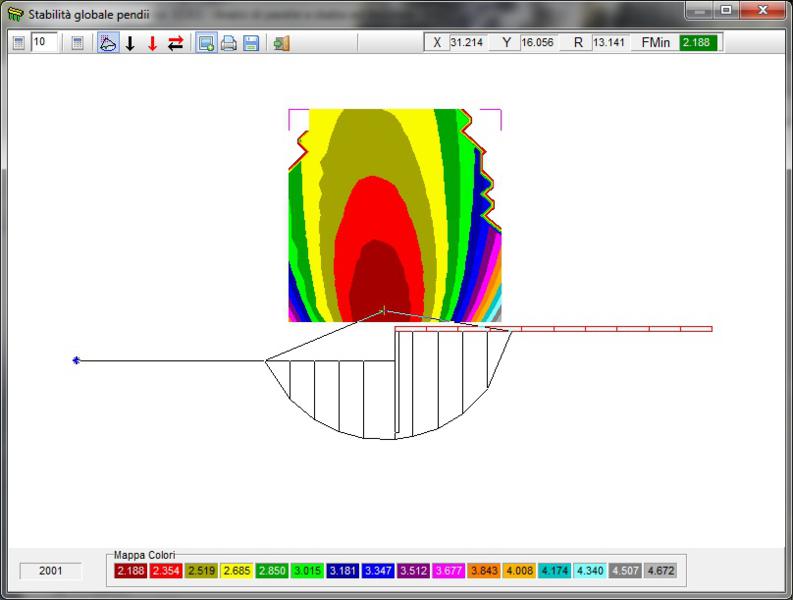Image resolution: width=793 pixels, height=600 pixels.
Task: Click the green FMin value 2.188
Action: 697,43
